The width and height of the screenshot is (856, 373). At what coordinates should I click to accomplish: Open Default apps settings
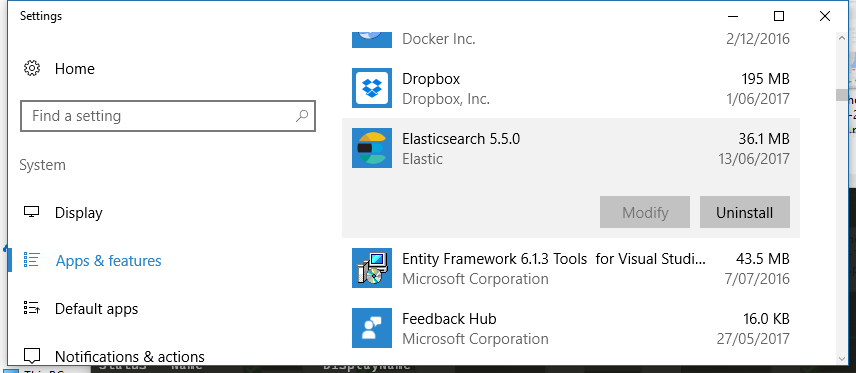tap(97, 309)
